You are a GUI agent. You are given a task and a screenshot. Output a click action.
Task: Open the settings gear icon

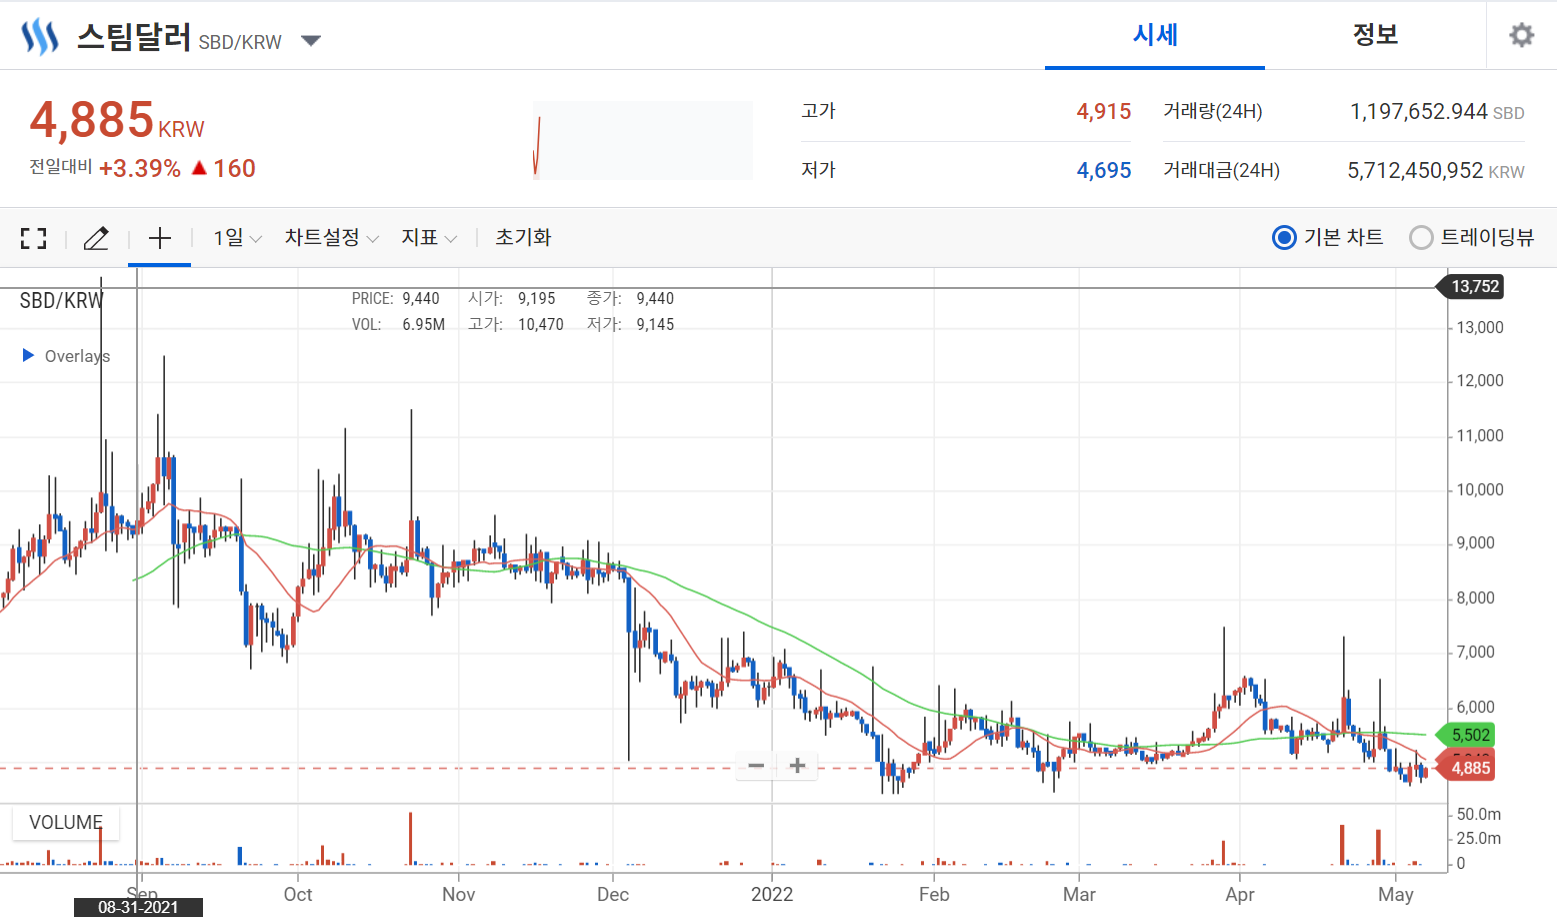coord(1521,36)
